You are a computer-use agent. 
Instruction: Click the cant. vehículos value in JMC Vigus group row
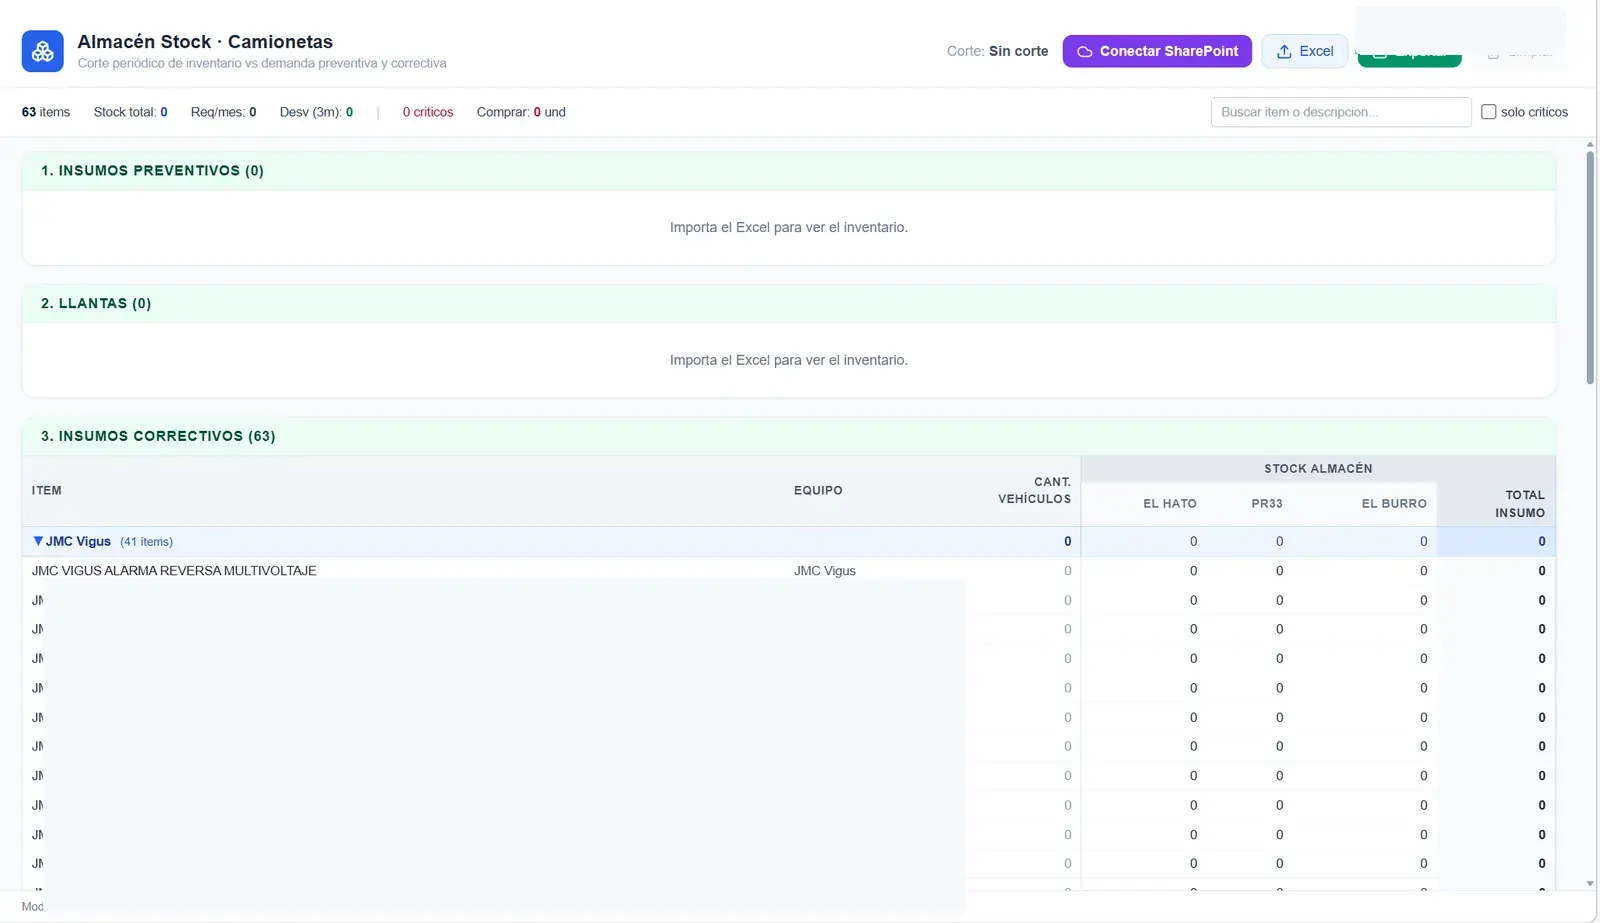point(1067,542)
